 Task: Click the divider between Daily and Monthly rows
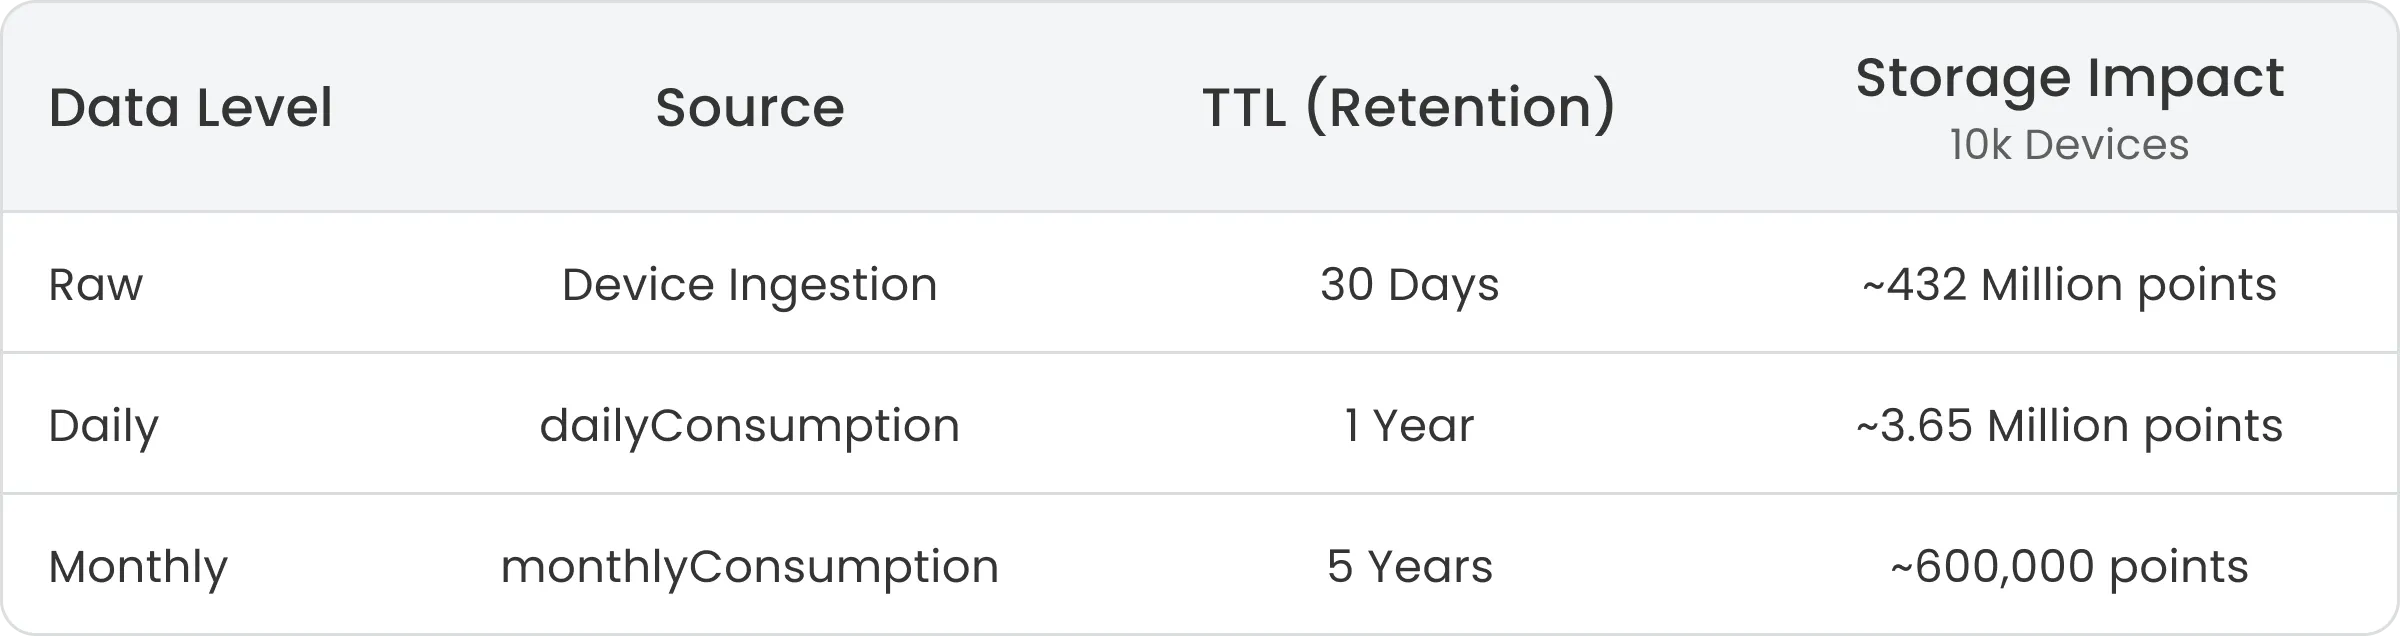(x=1200, y=493)
